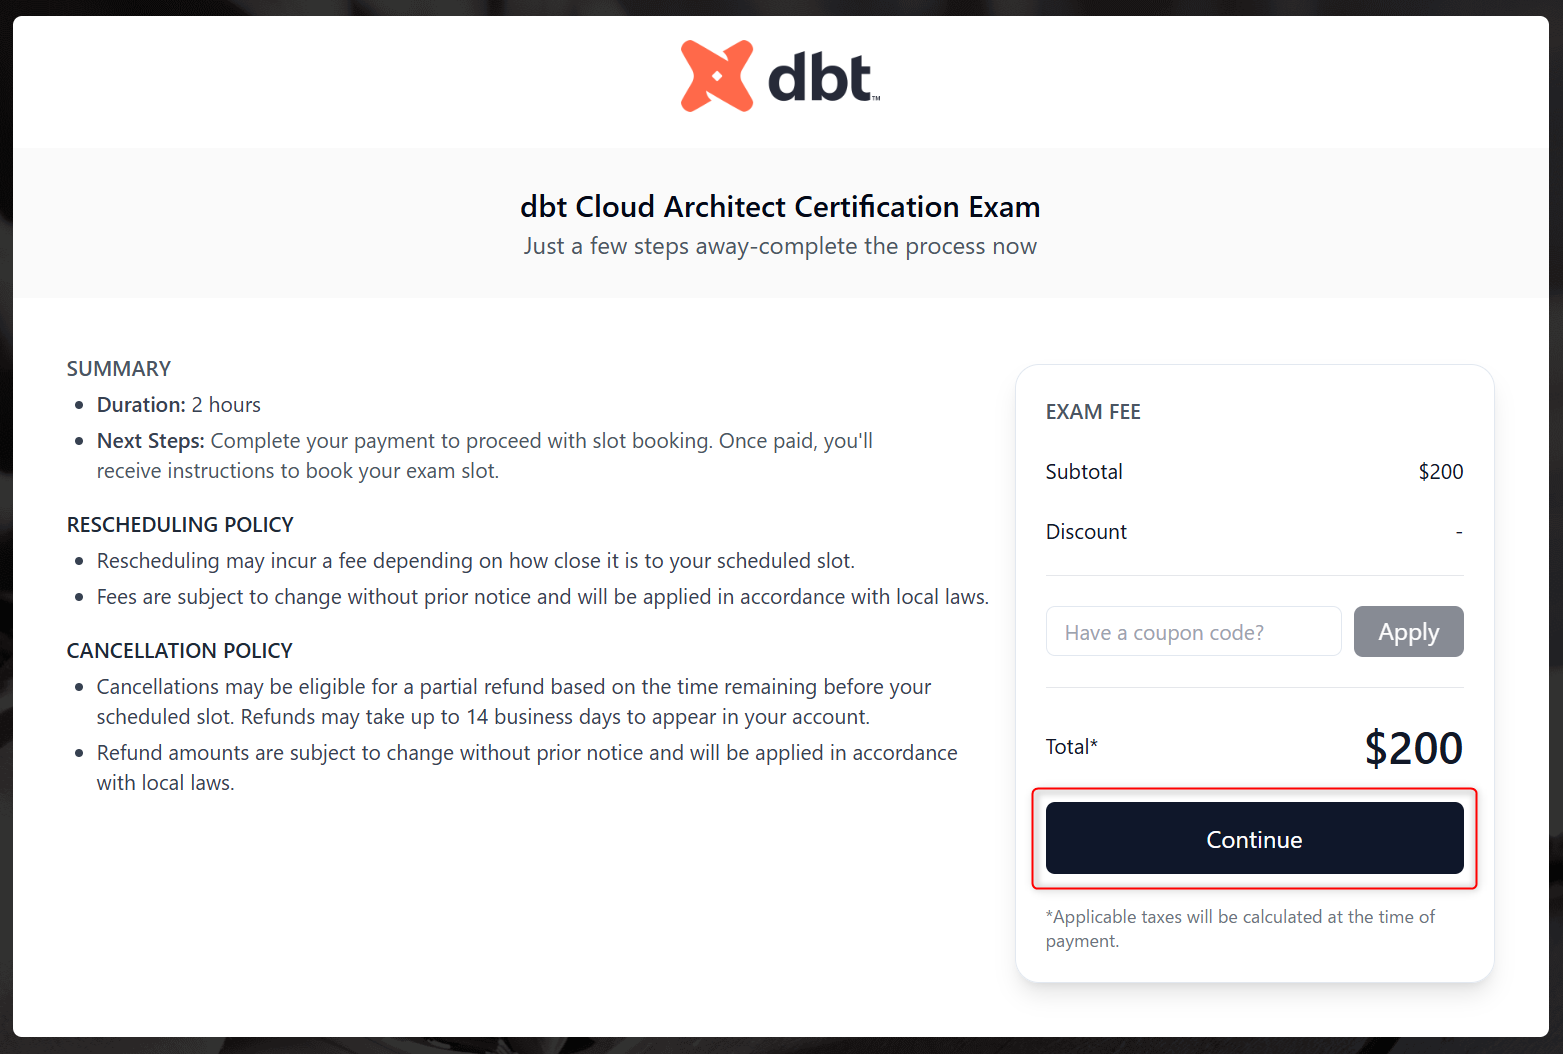Click the "Refund amounts are subject" bullet

click(x=527, y=767)
